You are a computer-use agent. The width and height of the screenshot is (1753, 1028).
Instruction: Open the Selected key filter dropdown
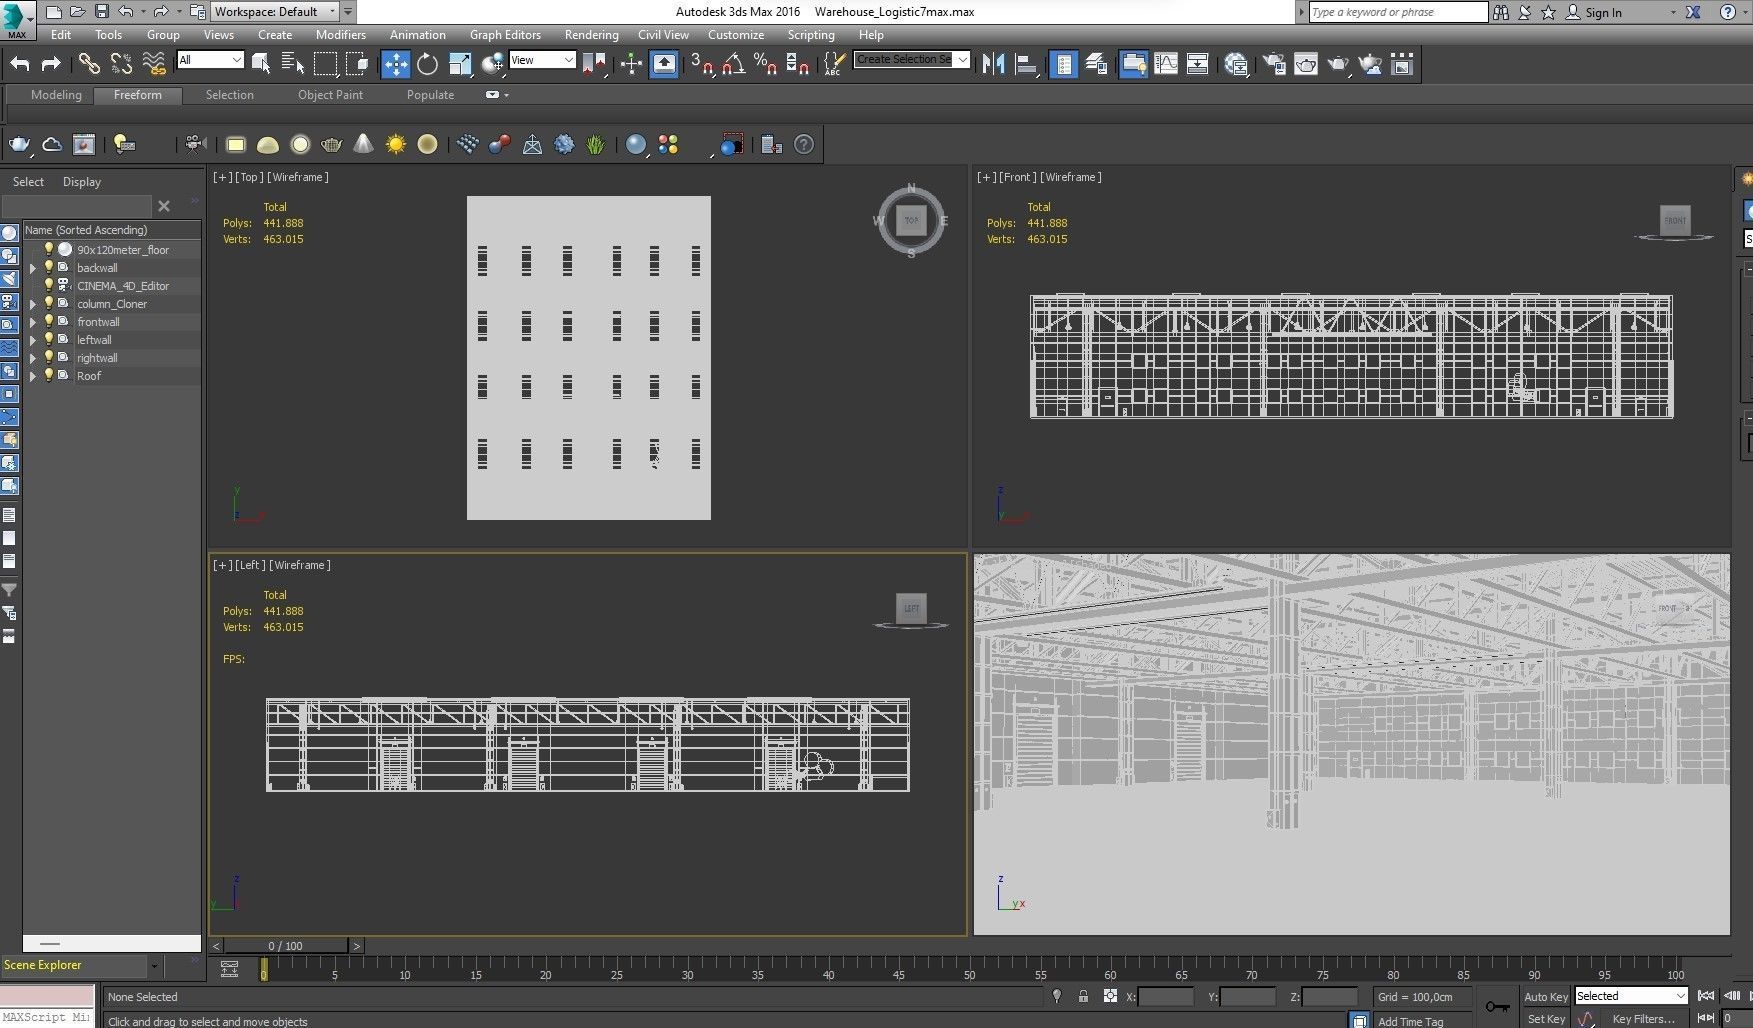coord(1631,996)
